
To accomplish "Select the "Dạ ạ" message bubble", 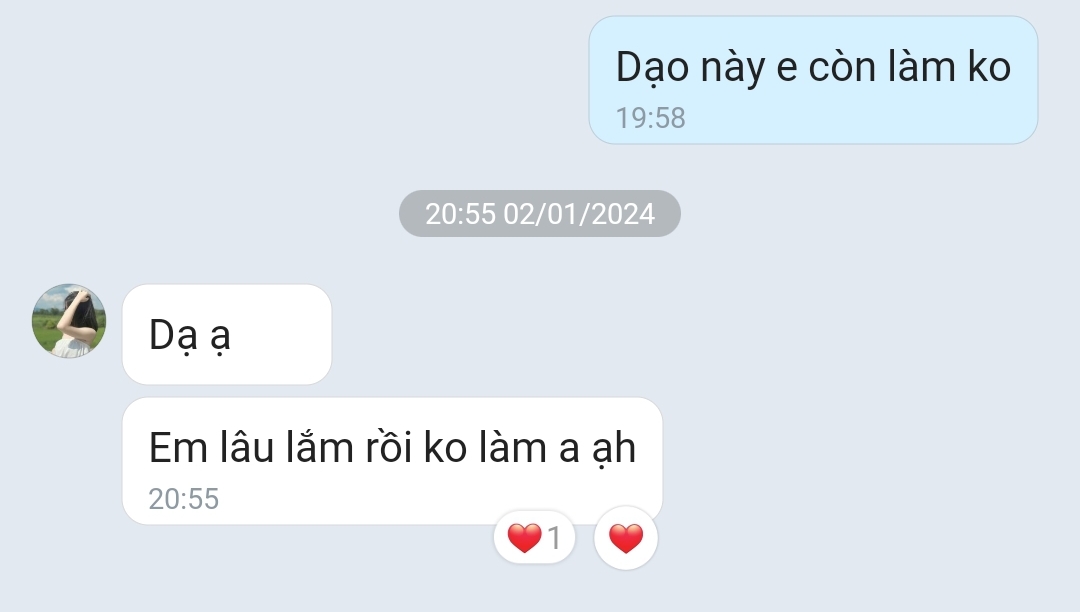I will click(x=227, y=335).
